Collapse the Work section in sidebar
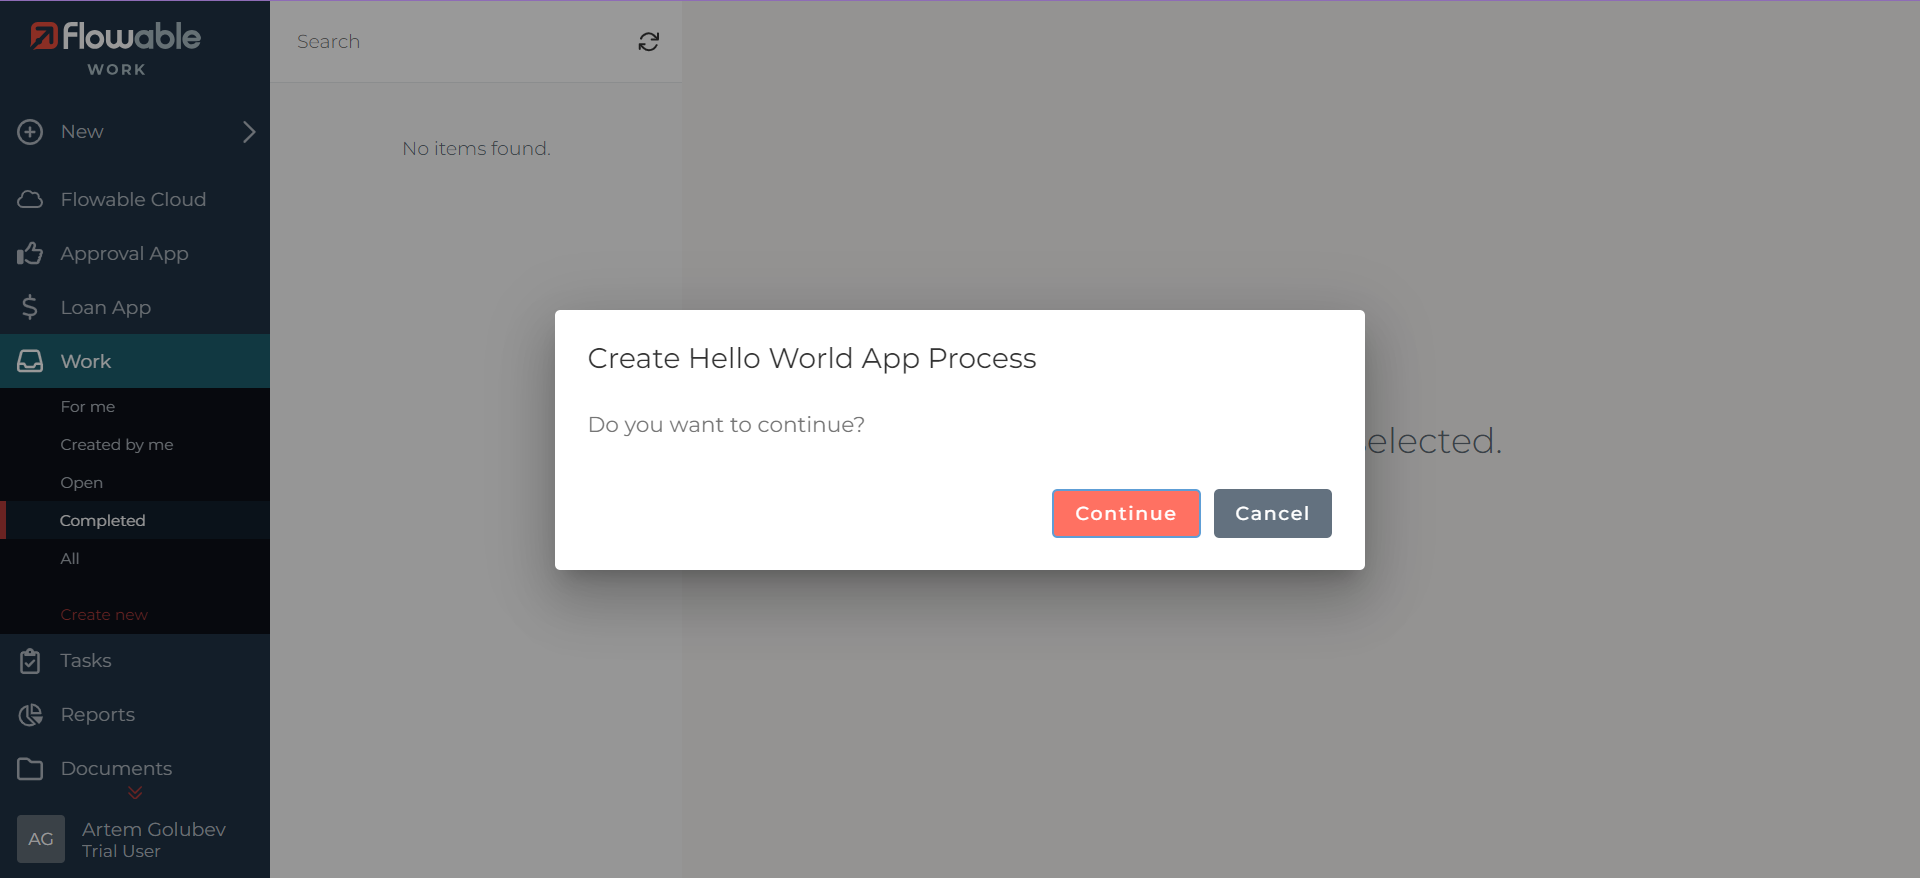Image resolution: width=1920 pixels, height=878 pixels. click(x=86, y=362)
